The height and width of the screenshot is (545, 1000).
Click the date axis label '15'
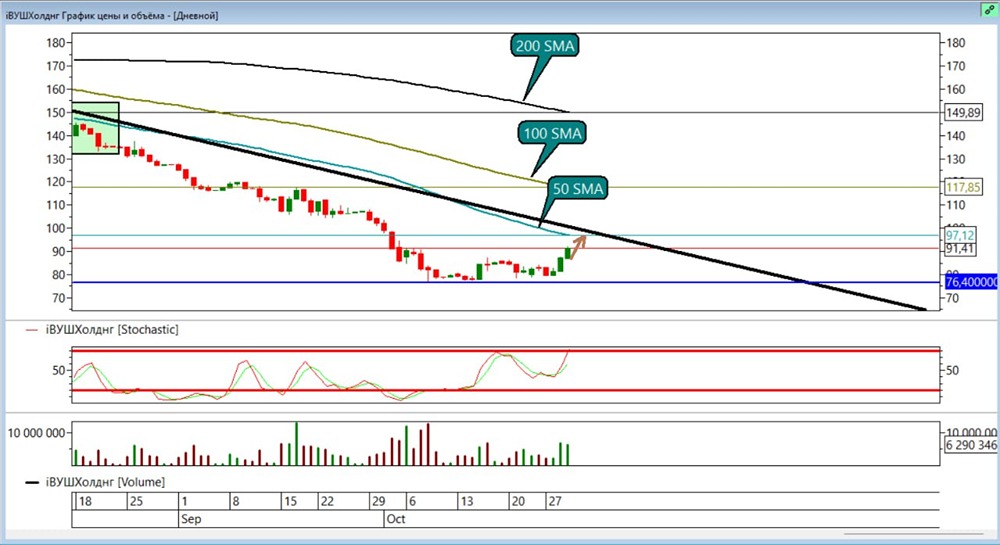tap(290, 501)
